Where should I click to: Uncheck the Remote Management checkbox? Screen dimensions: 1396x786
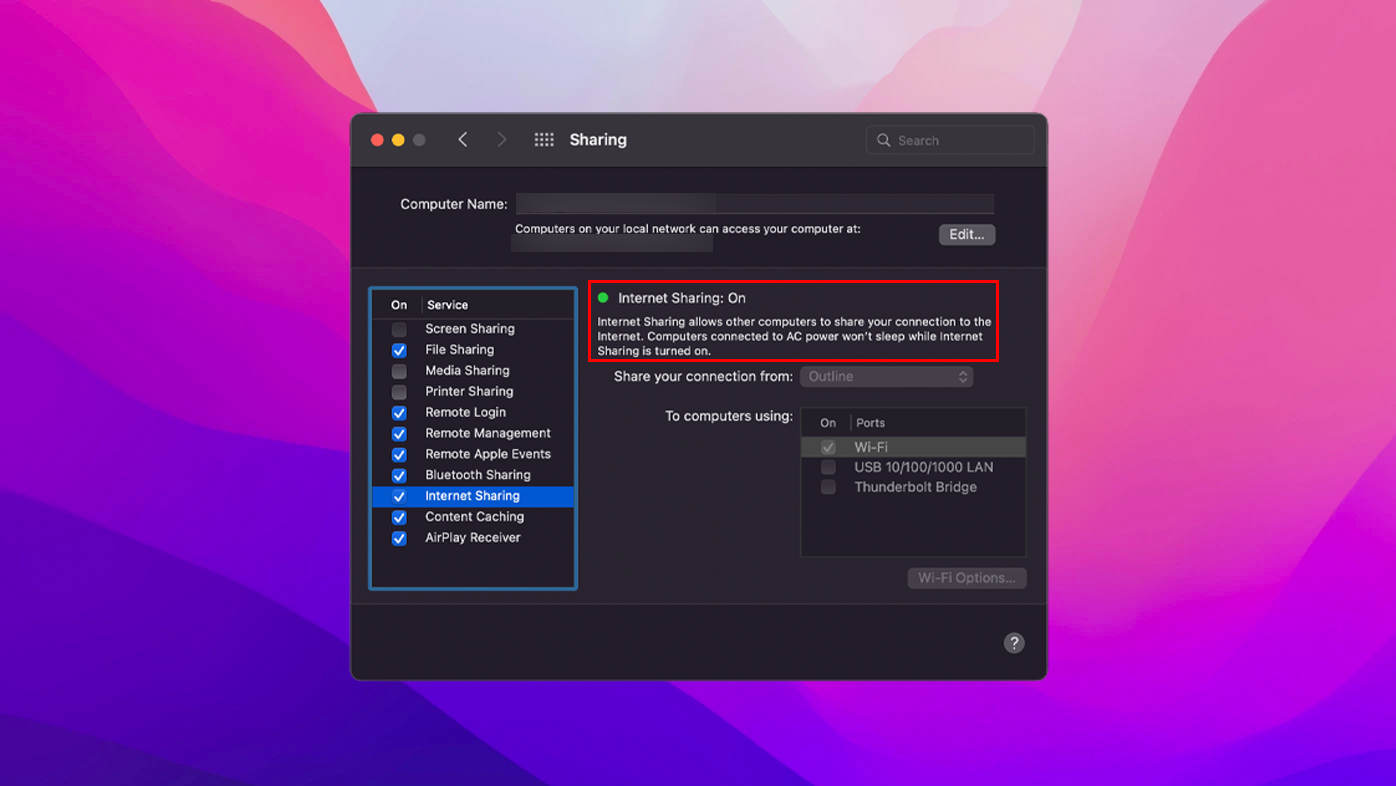coord(399,434)
